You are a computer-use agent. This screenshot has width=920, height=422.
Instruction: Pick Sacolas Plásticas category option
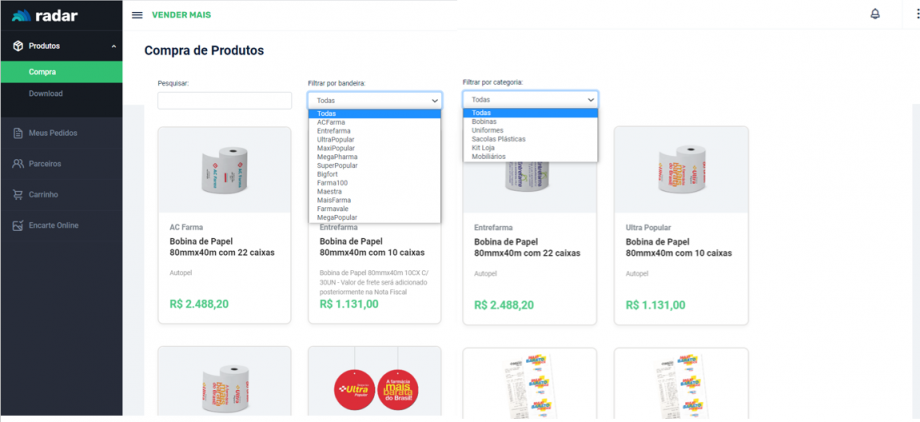pyautogui.click(x=498, y=139)
